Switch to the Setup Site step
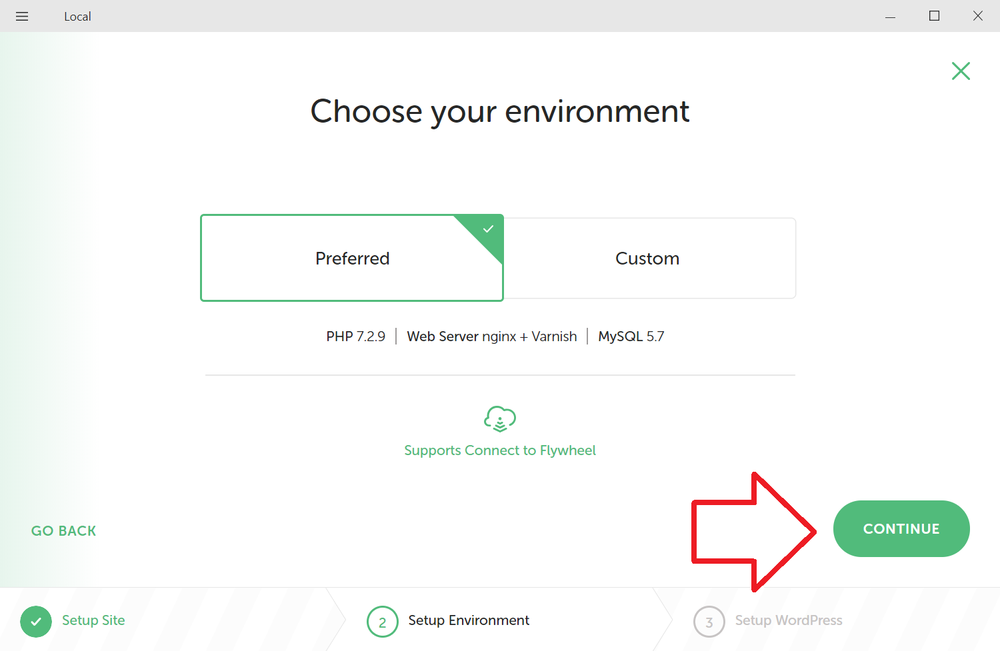This screenshot has width=1000, height=651. [93, 620]
